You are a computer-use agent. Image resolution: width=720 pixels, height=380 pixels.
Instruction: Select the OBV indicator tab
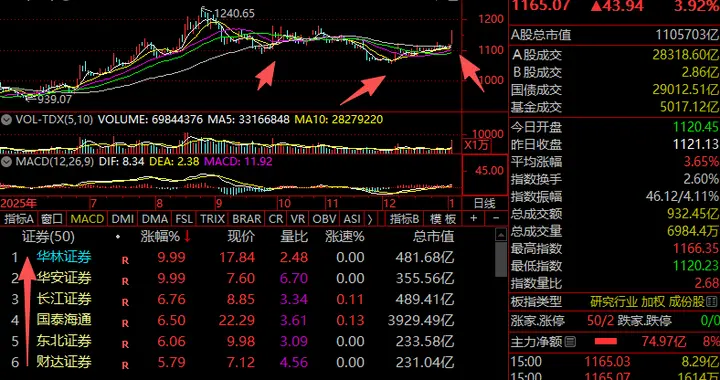pyautogui.click(x=324, y=219)
